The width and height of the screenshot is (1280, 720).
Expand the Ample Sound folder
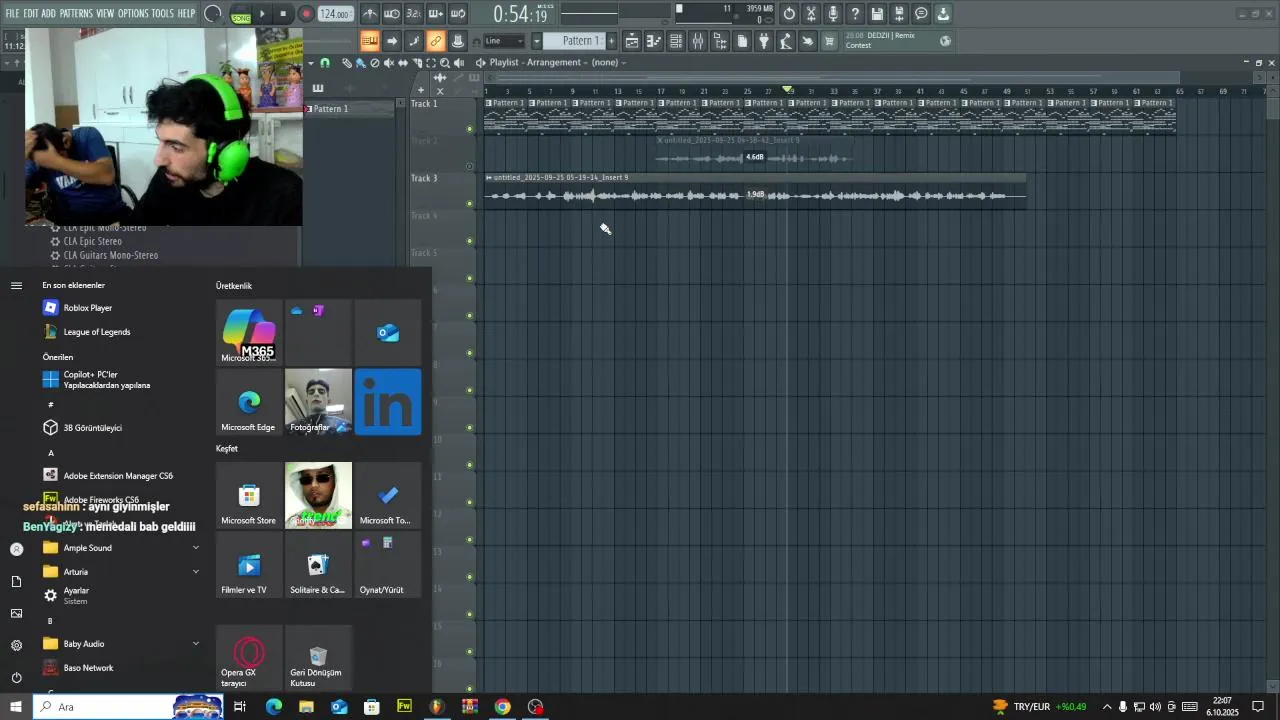(119, 548)
